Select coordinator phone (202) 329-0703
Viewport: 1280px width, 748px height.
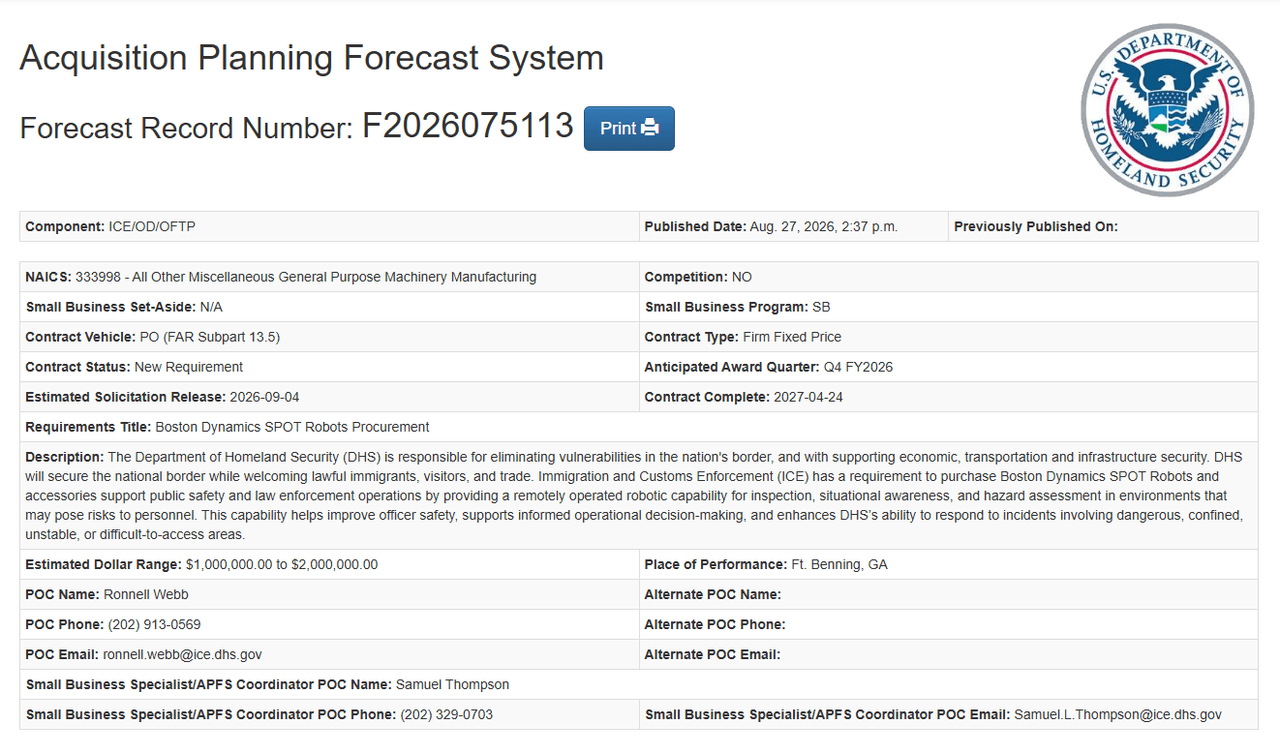447,715
